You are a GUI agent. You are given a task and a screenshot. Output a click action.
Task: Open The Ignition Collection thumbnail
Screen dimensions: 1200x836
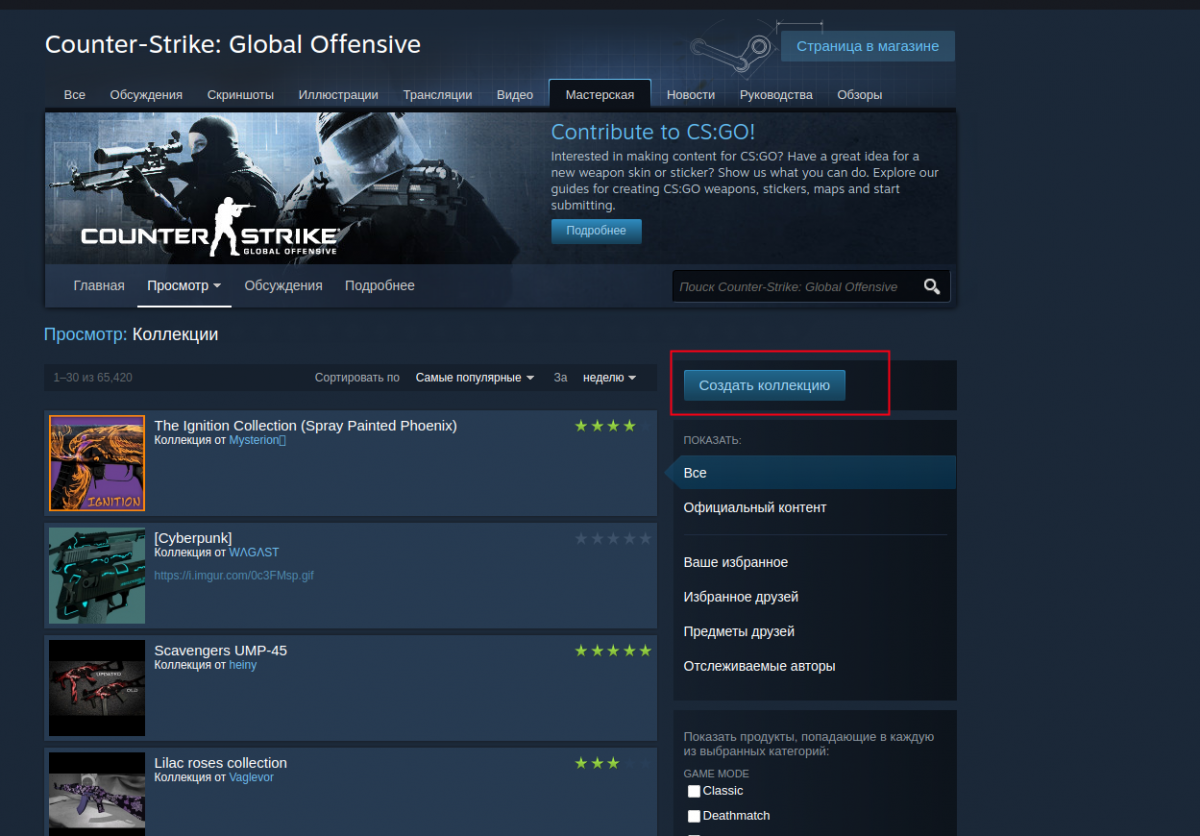click(97, 463)
